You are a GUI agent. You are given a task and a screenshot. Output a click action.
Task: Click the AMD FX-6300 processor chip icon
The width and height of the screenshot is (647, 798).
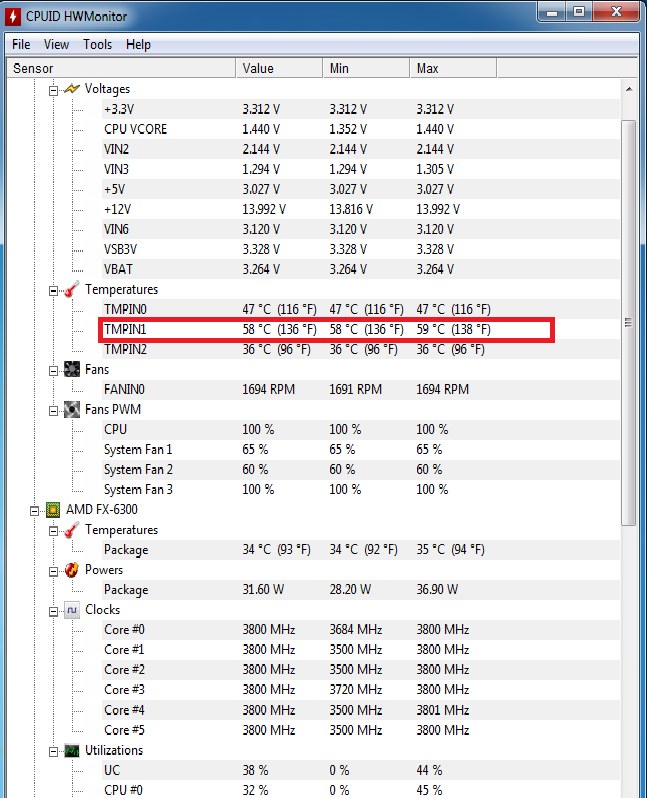coord(53,509)
